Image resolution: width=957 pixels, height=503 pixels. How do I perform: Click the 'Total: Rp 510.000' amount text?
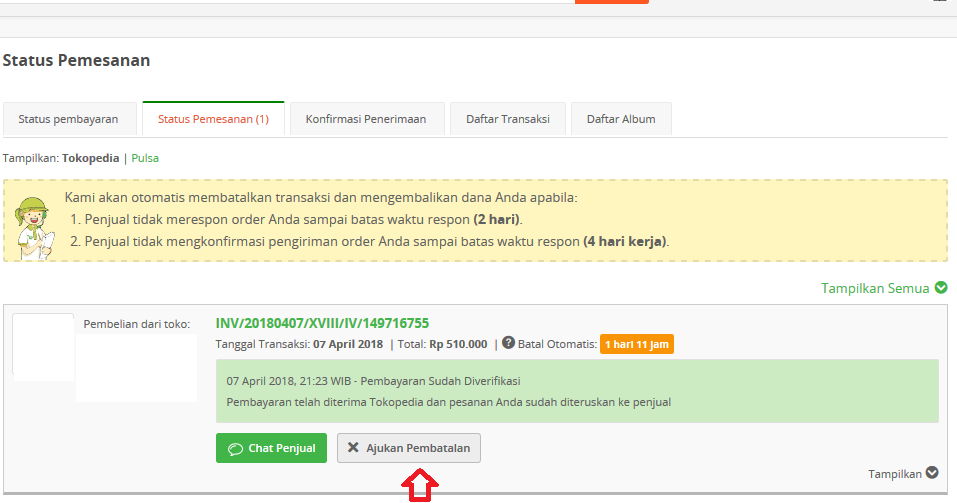[x=442, y=344]
